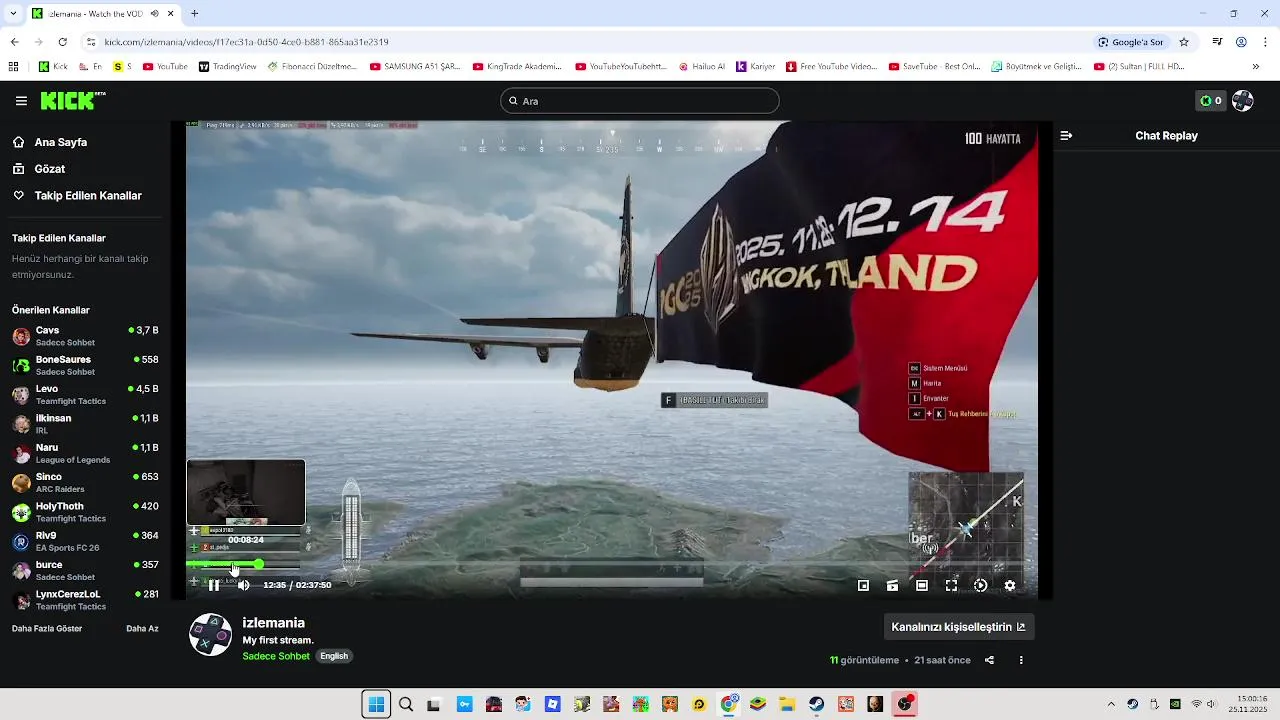Open video player settings gear

[x=1010, y=586]
